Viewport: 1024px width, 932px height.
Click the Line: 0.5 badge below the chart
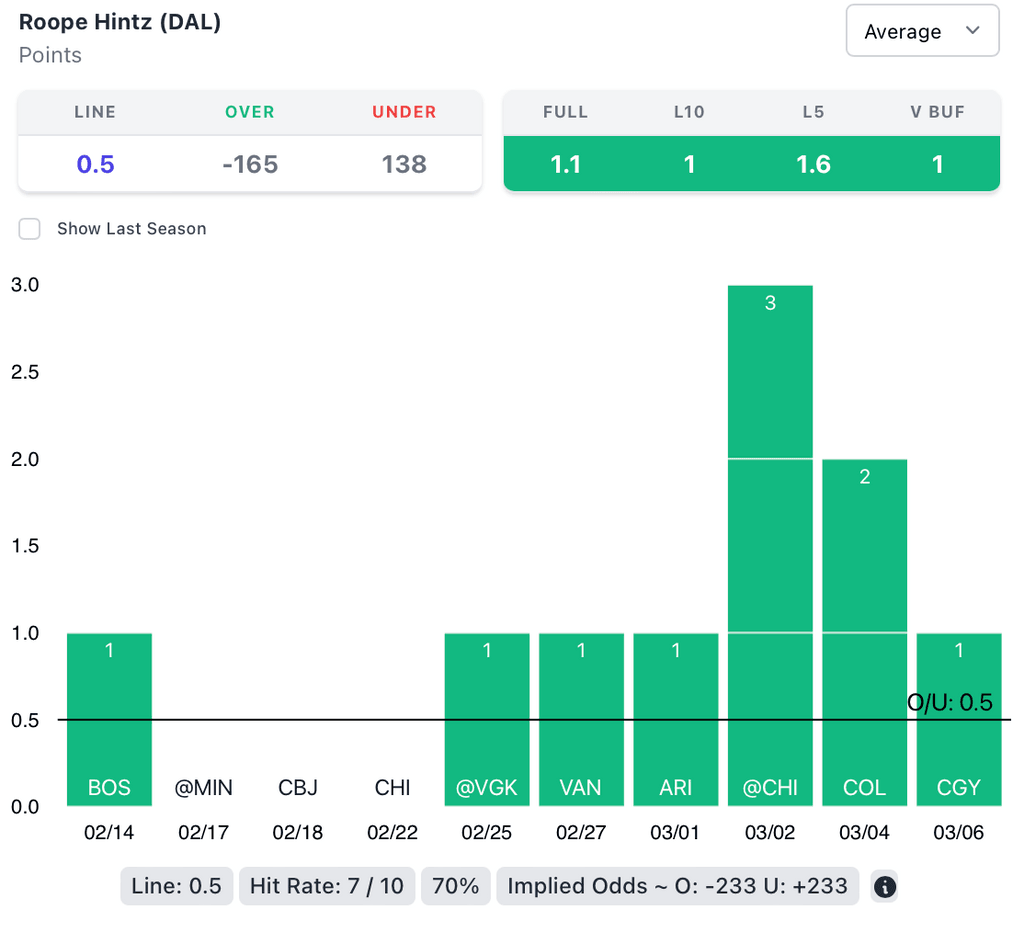pos(177,886)
